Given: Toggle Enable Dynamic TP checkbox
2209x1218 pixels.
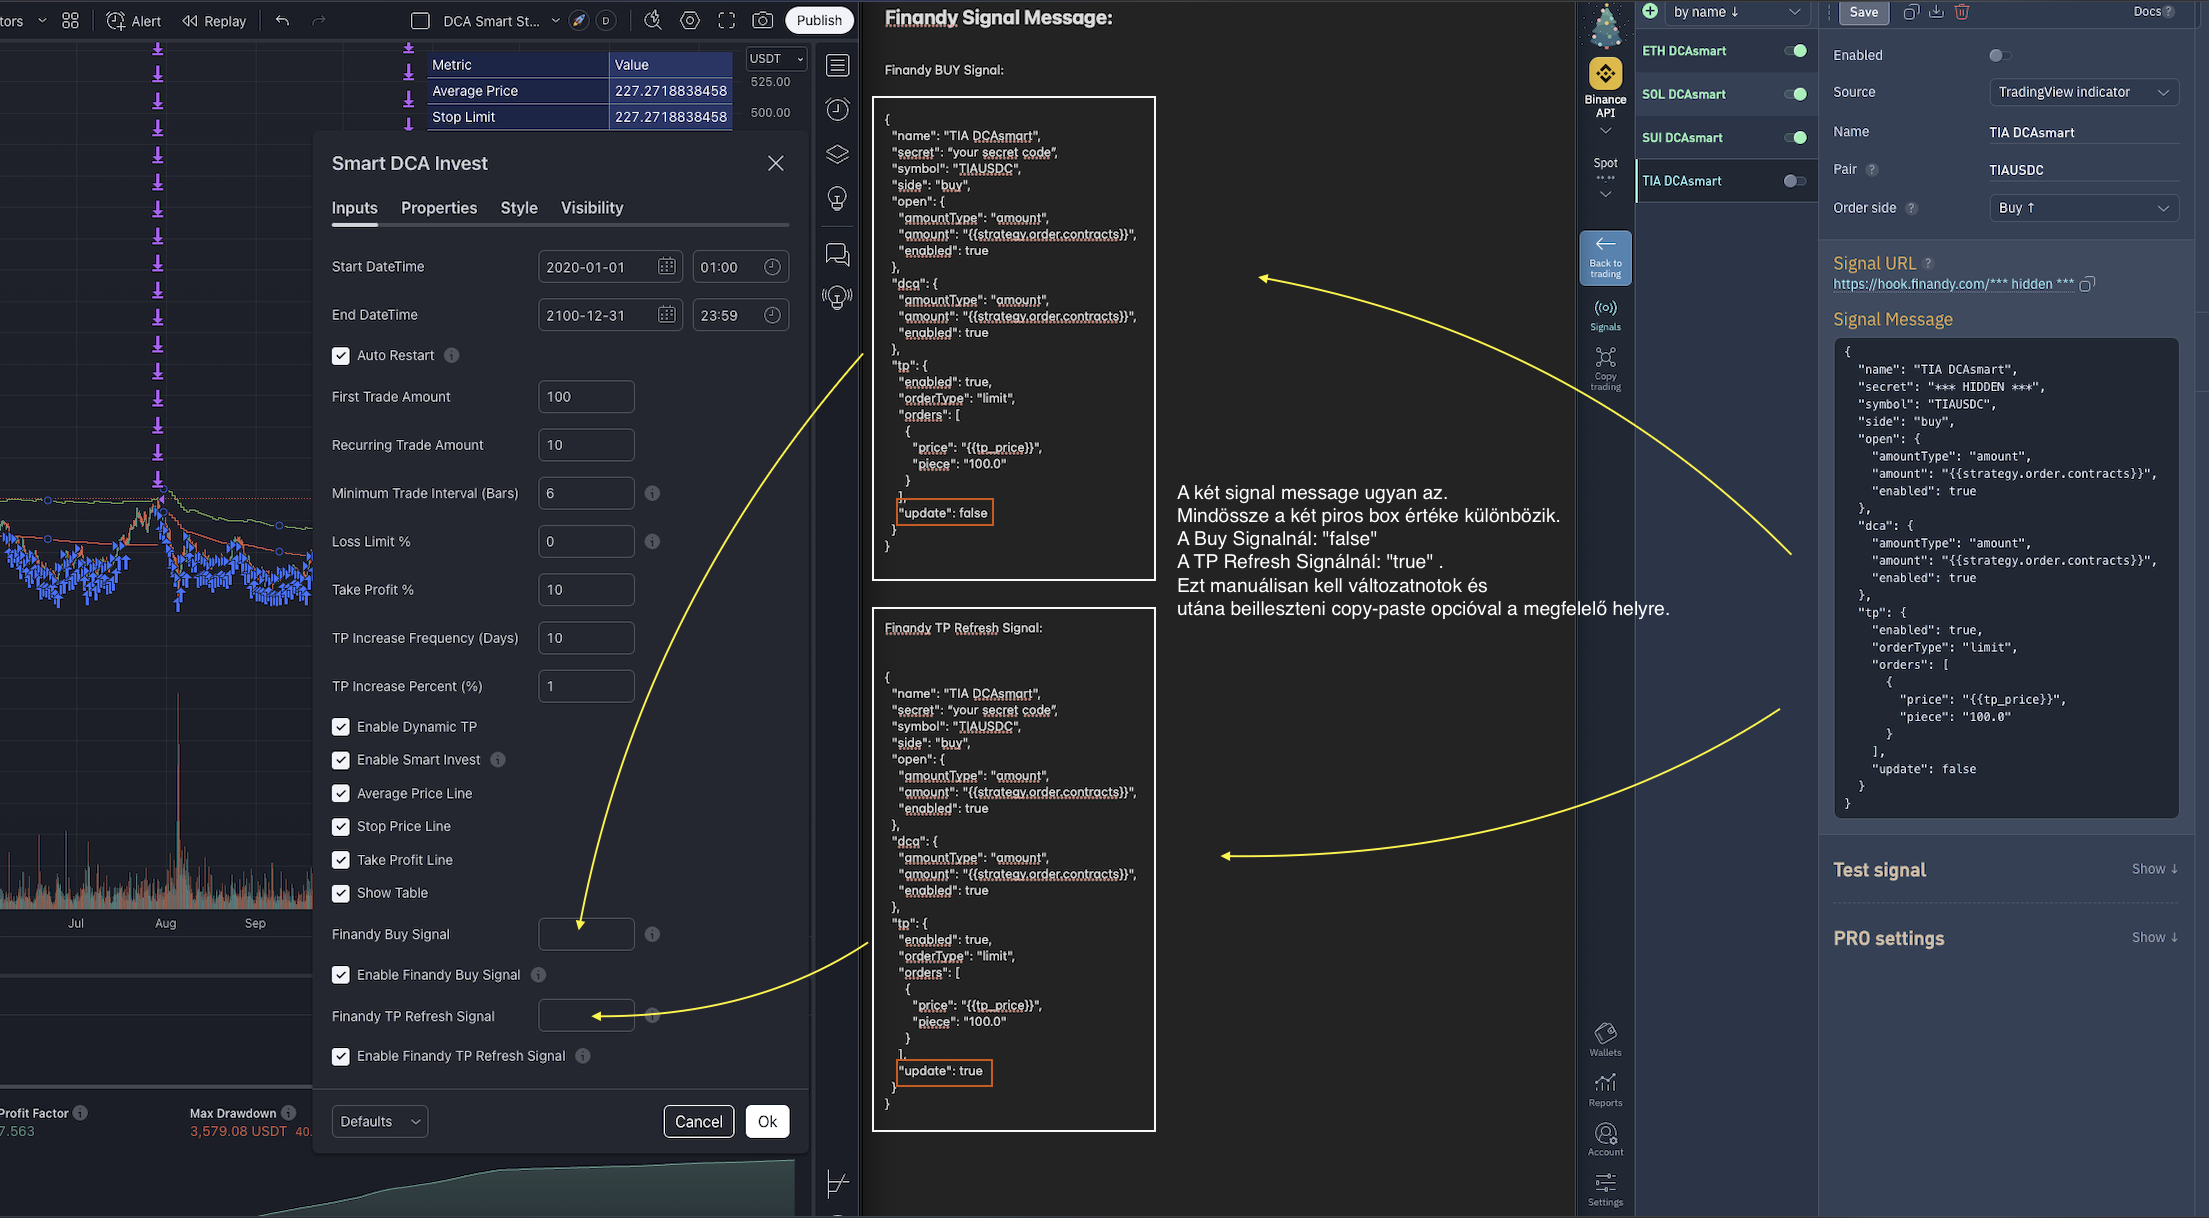Looking at the screenshot, I should pos(341,727).
